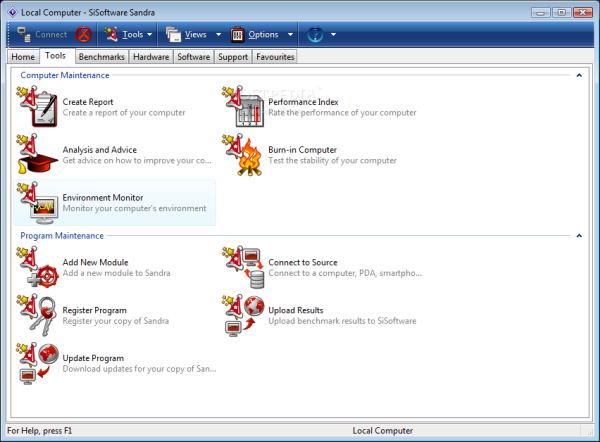
Task: Click the Performance Index title text
Action: (x=303, y=102)
